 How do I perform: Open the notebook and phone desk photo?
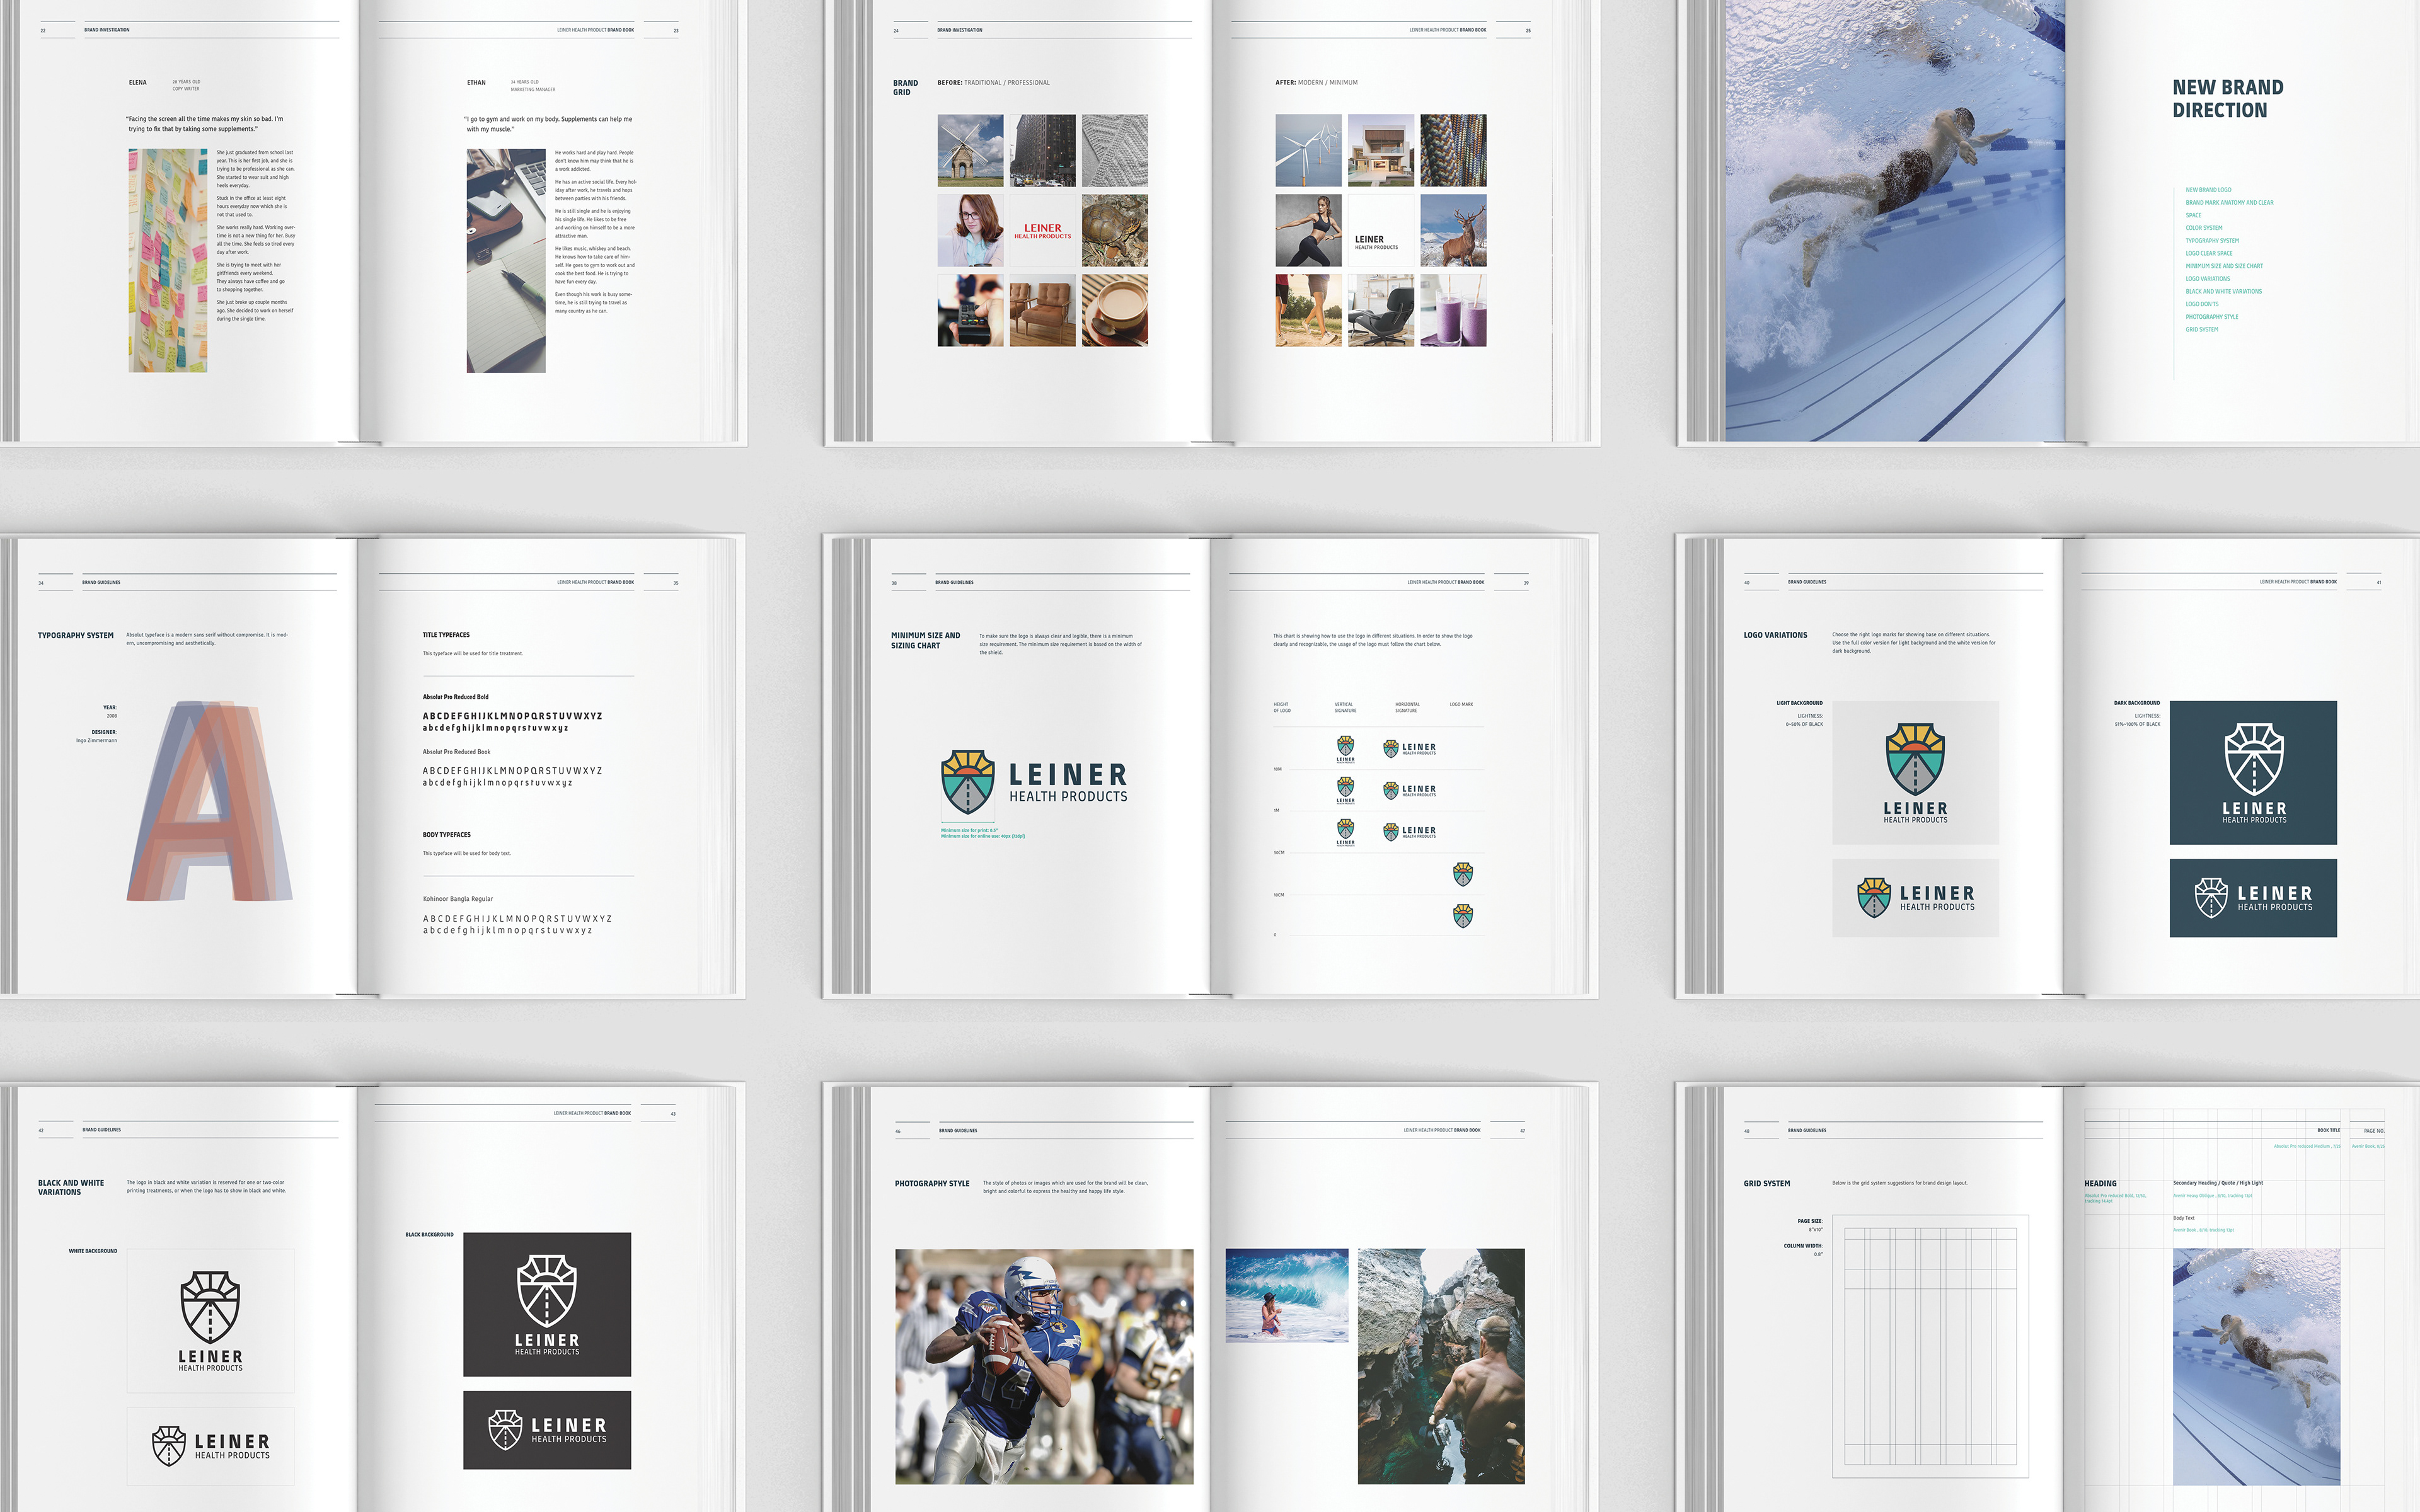point(506,261)
